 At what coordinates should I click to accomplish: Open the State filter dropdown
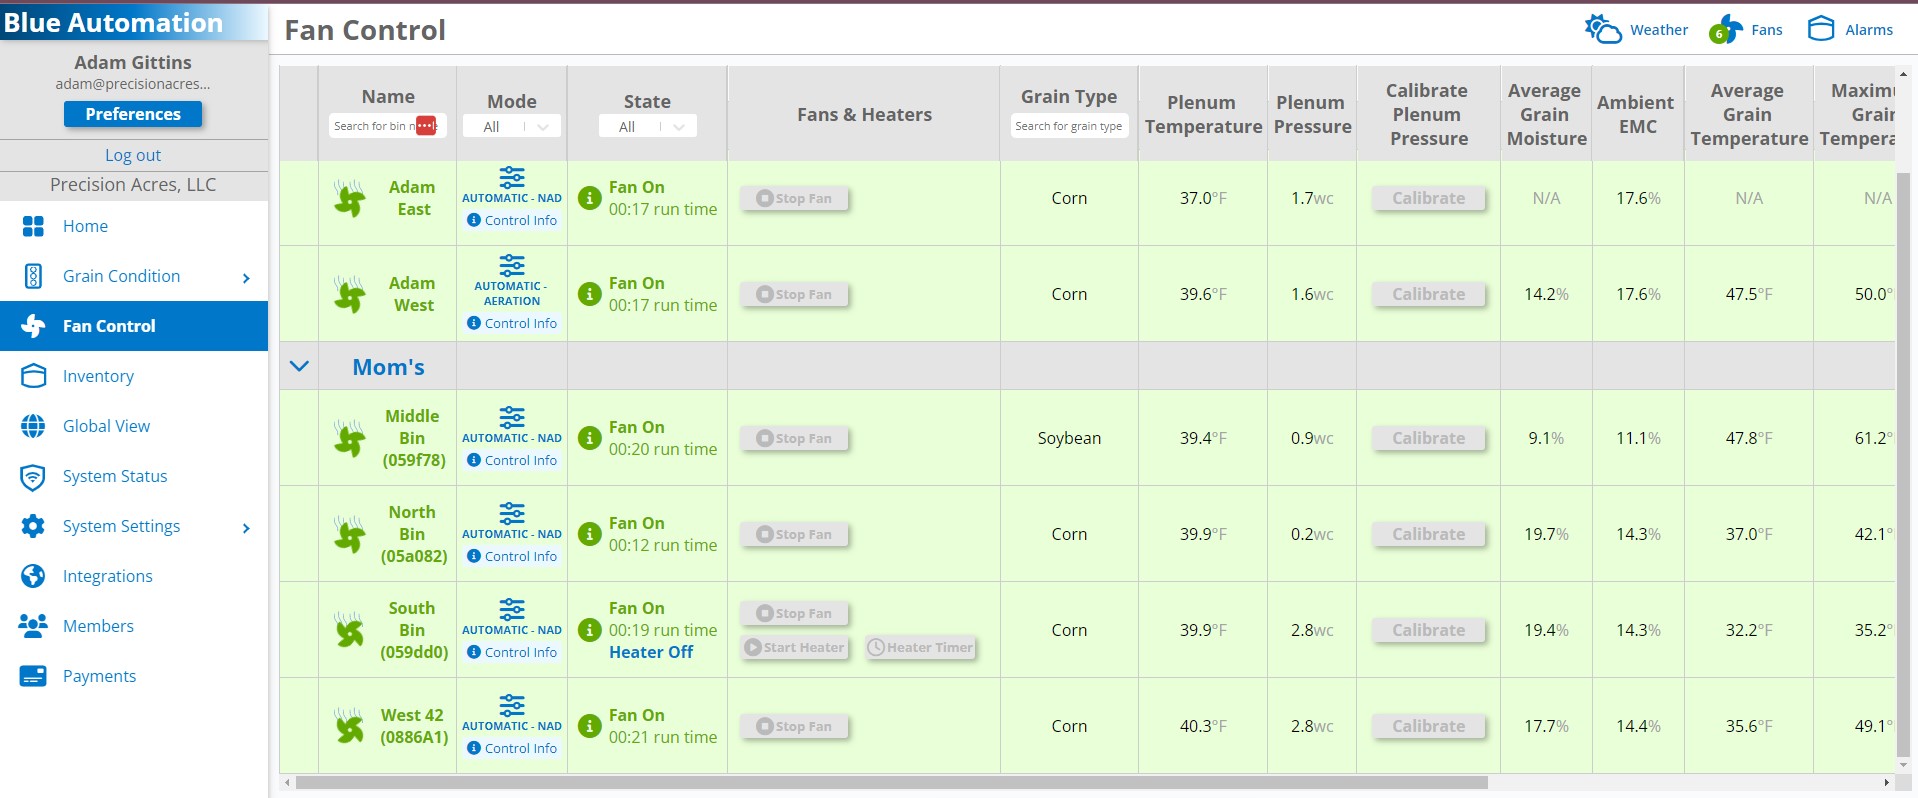647,127
